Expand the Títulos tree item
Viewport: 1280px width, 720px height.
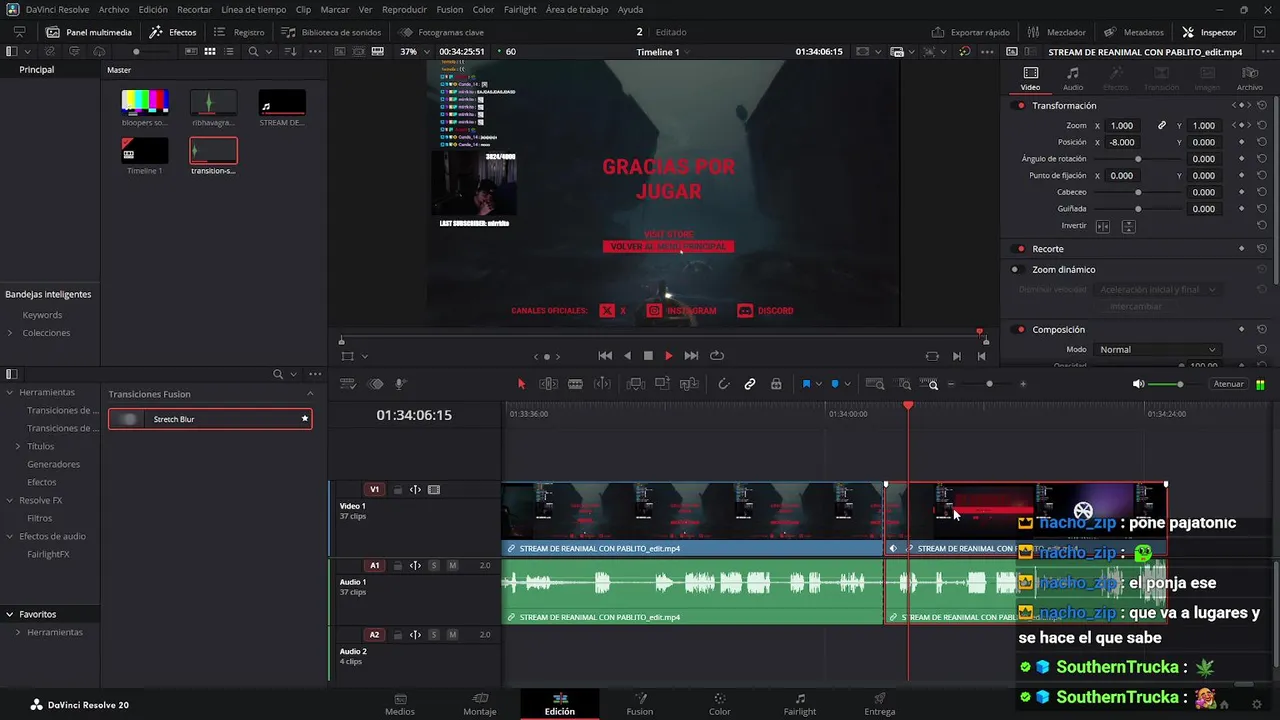coord(18,446)
